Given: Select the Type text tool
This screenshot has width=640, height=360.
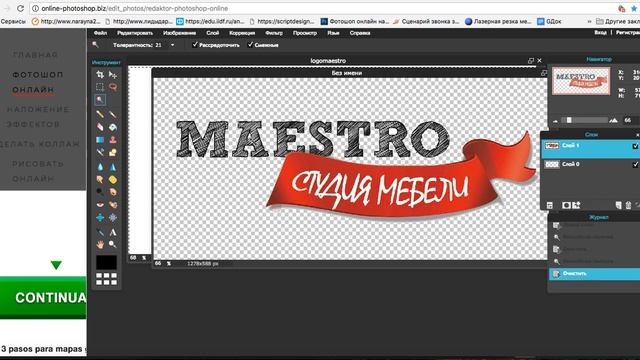Looking at the screenshot, I should pos(113,232).
